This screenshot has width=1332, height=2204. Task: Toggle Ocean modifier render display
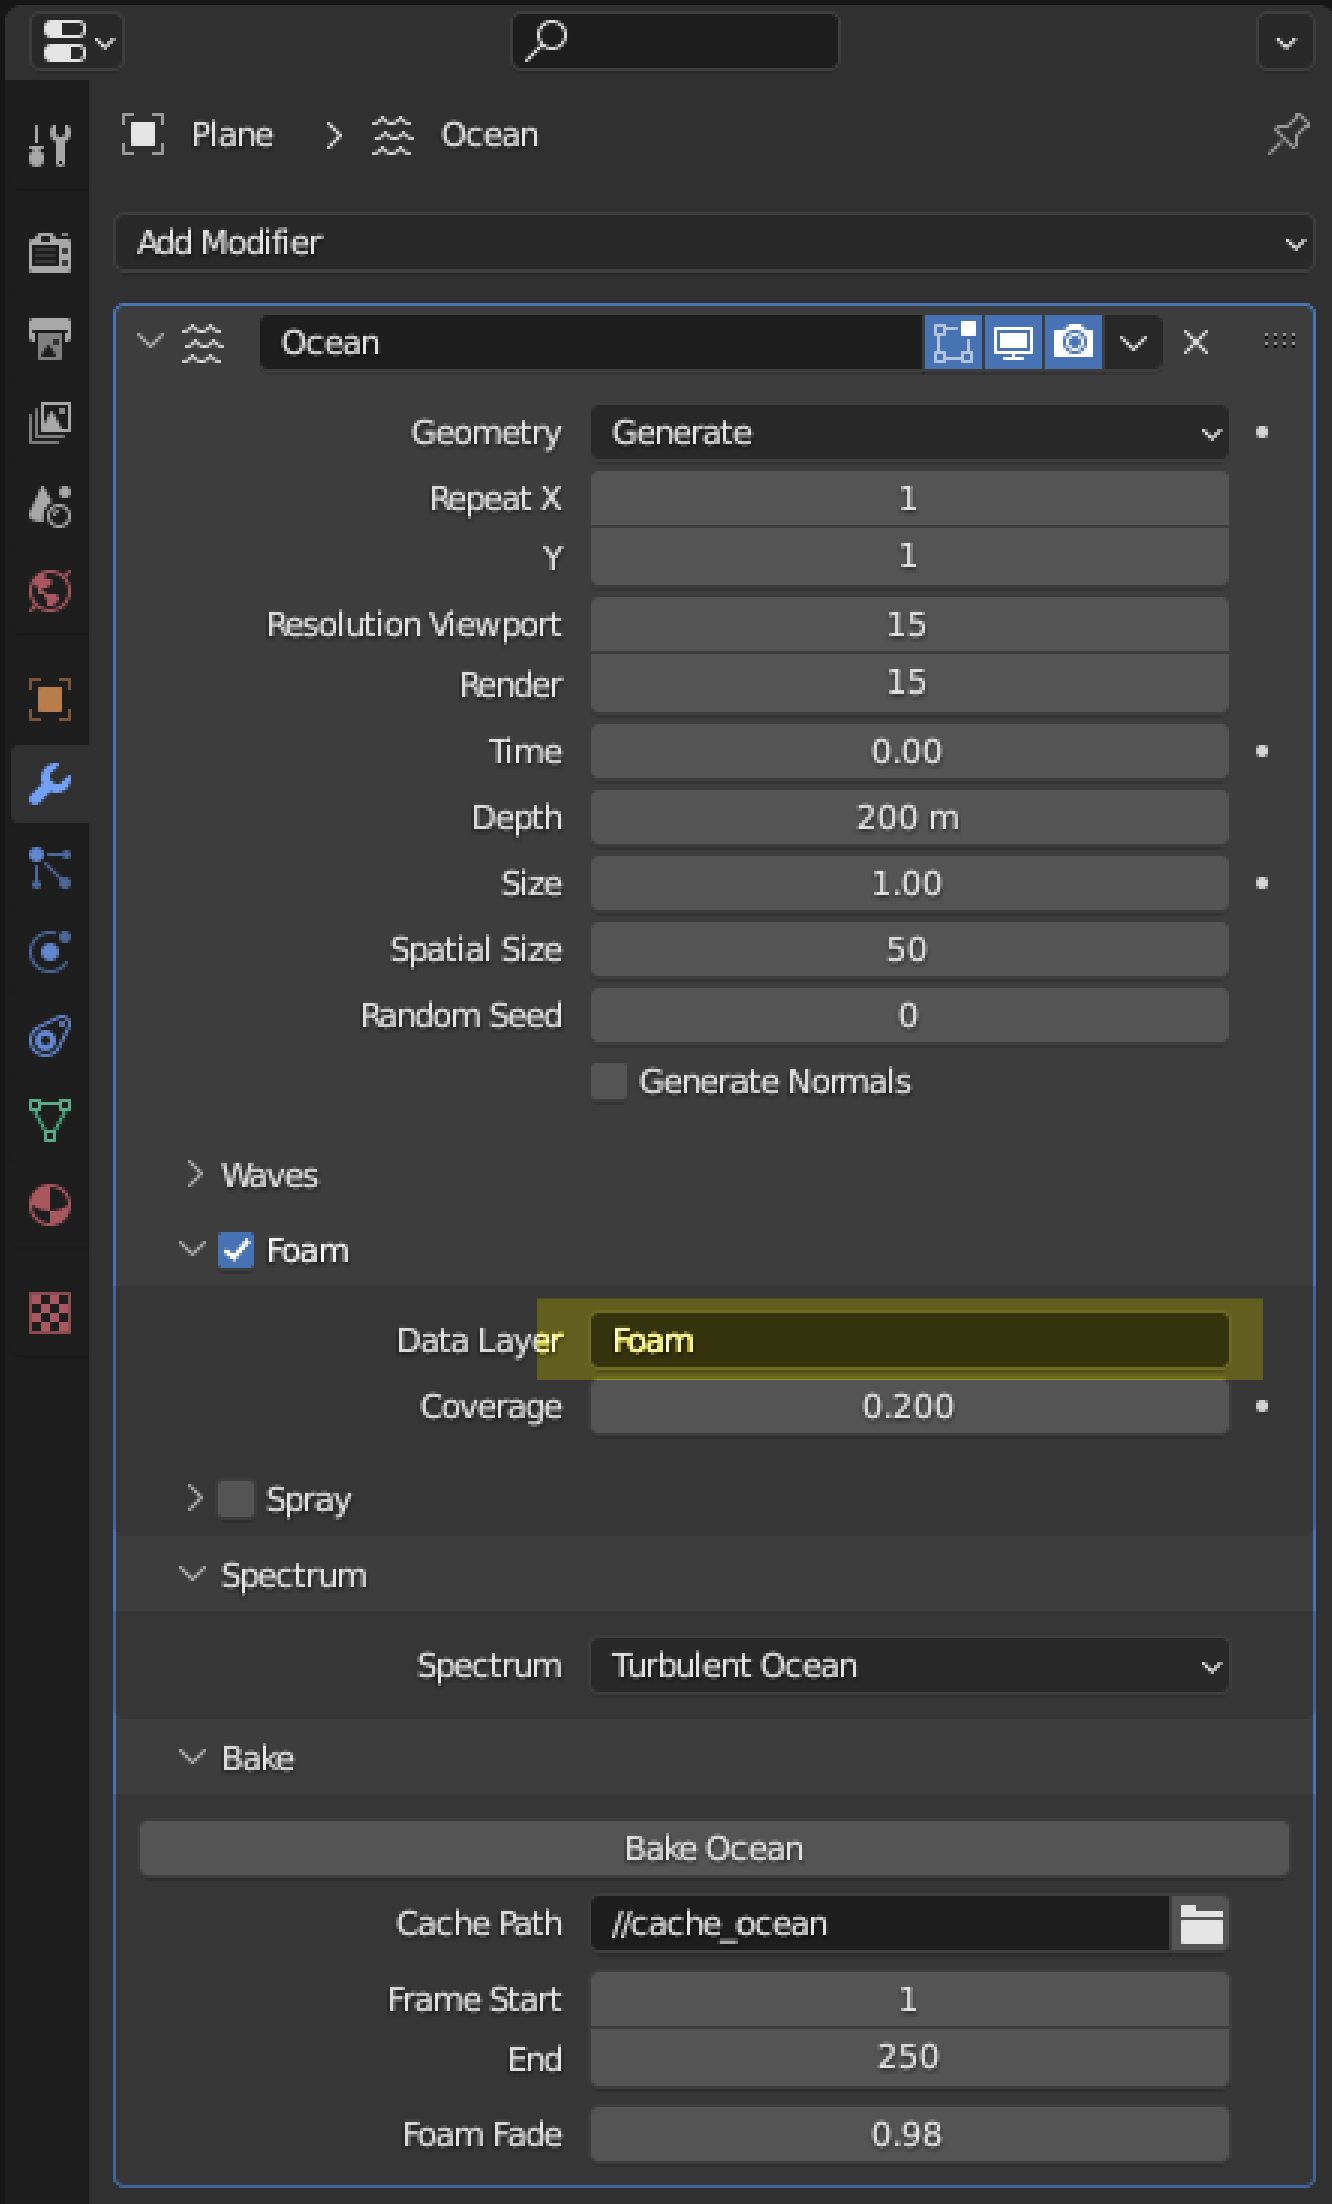1073,342
